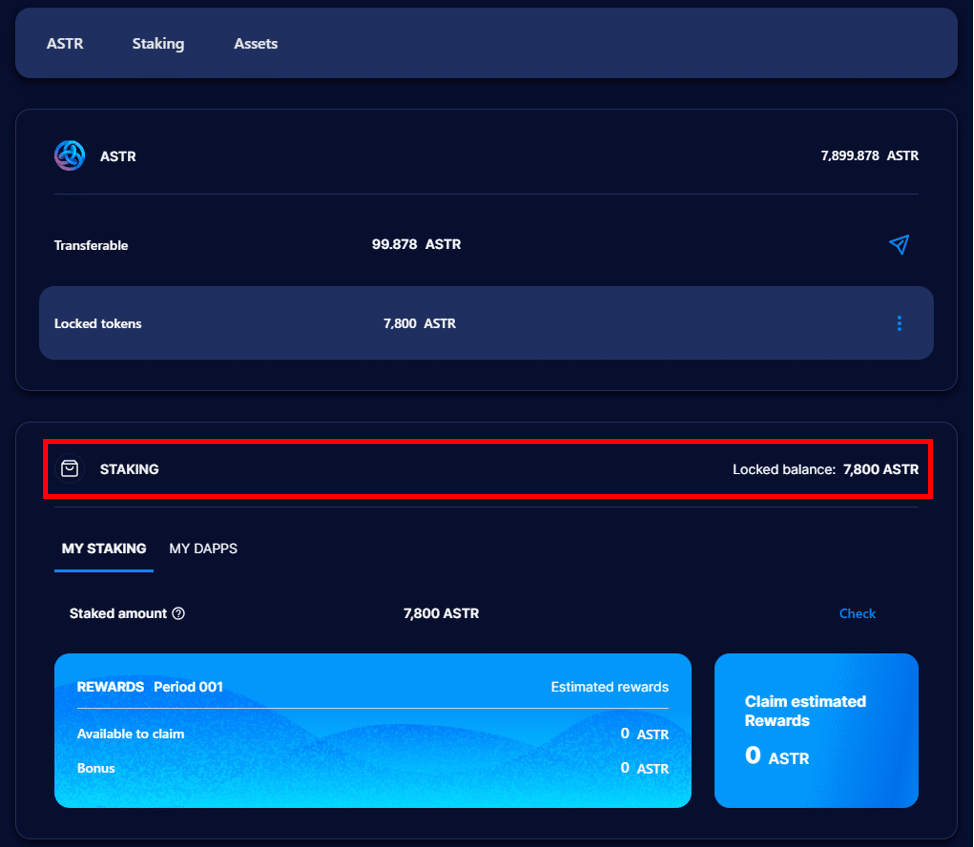Image resolution: width=974 pixels, height=847 pixels.
Task: Open the Assets tab
Action: [255, 43]
